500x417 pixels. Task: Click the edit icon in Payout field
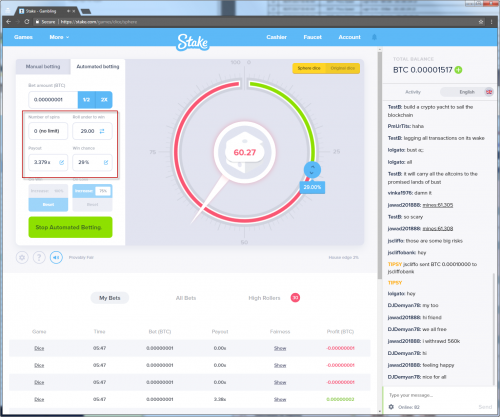[62, 162]
